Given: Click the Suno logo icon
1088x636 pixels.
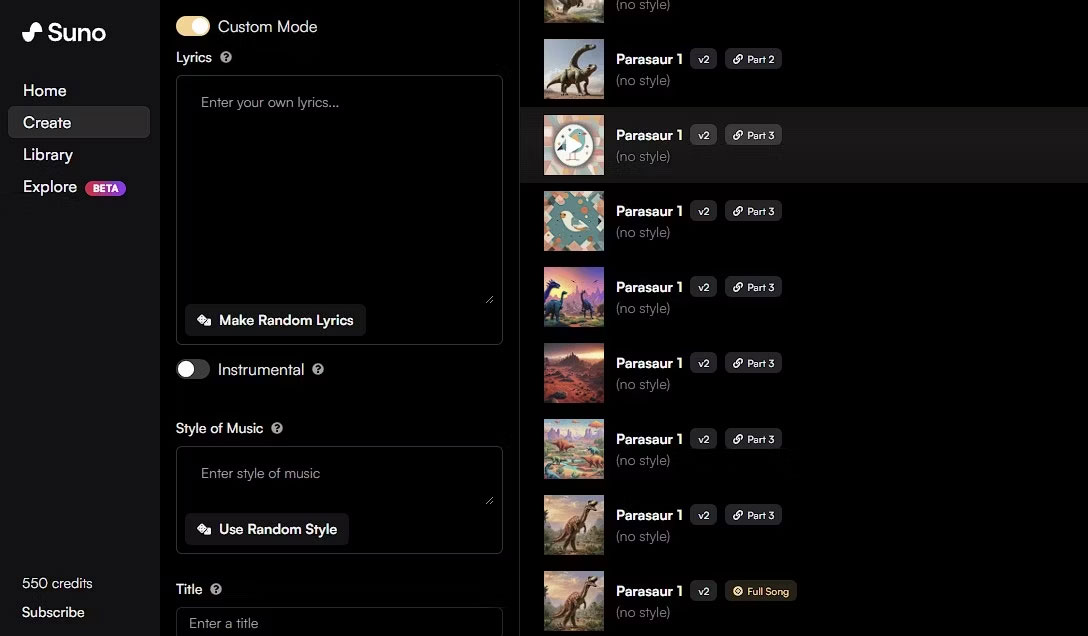Looking at the screenshot, I should pos(32,32).
